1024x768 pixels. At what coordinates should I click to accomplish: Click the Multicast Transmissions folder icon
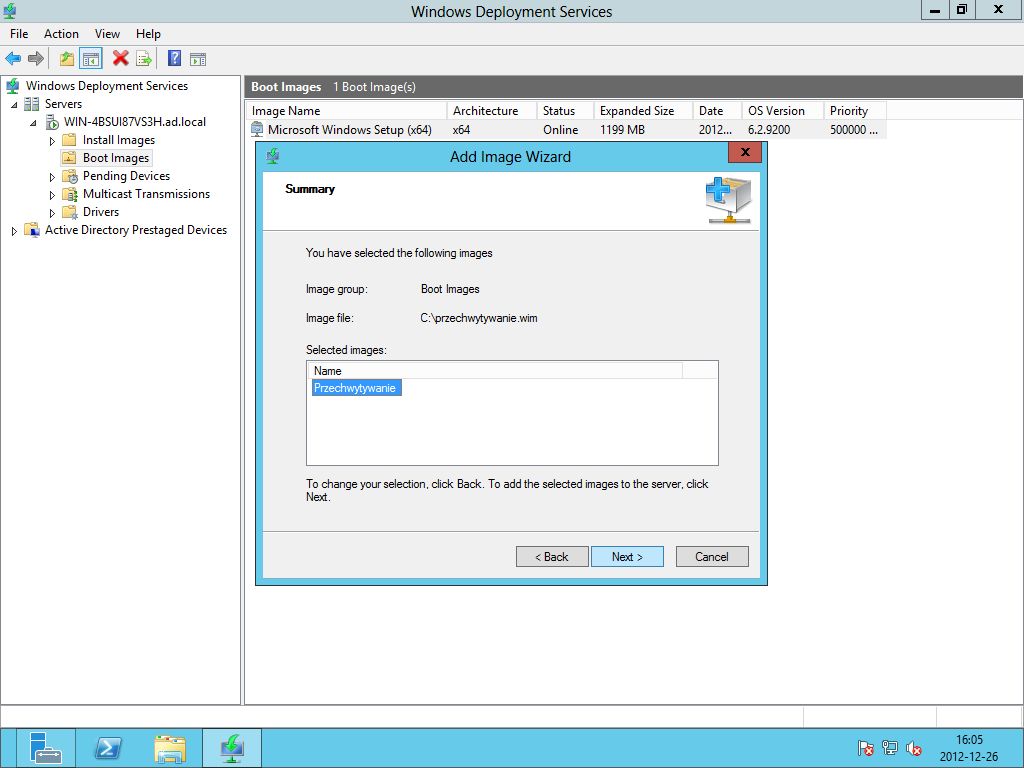[x=70, y=194]
